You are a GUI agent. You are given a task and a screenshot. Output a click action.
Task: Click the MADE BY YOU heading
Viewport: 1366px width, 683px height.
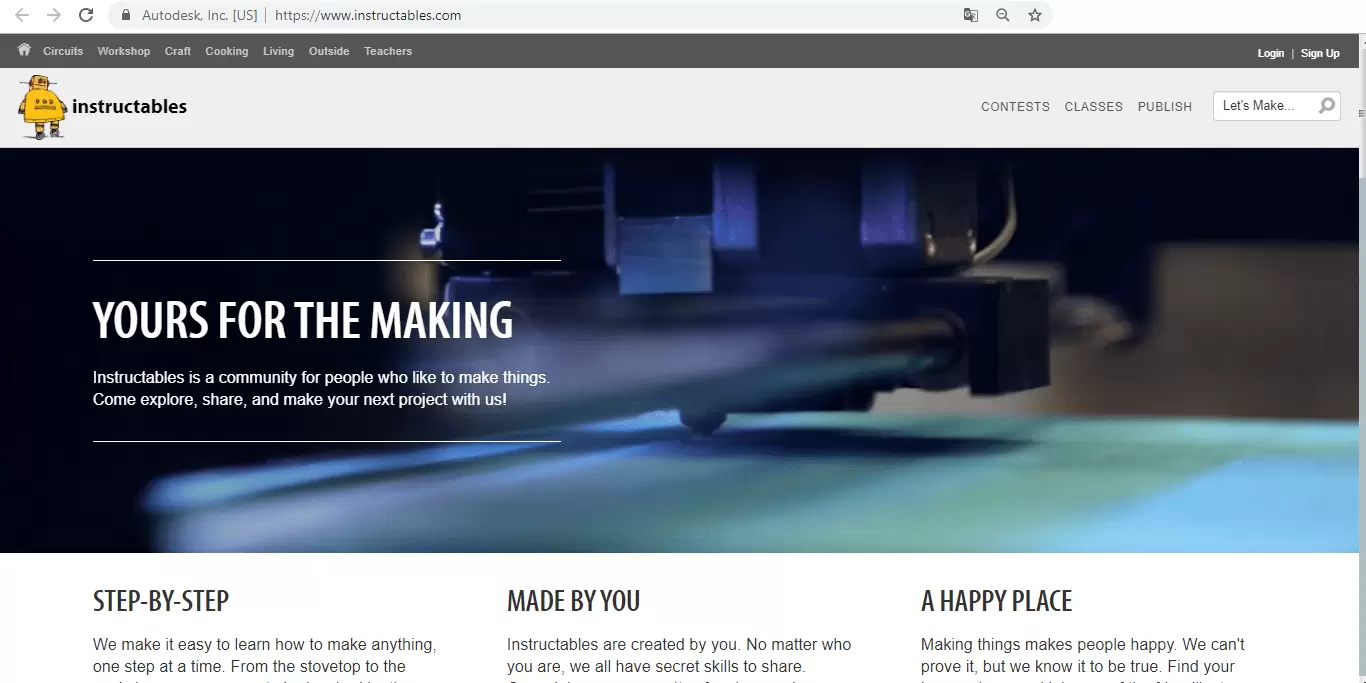click(573, 601)
